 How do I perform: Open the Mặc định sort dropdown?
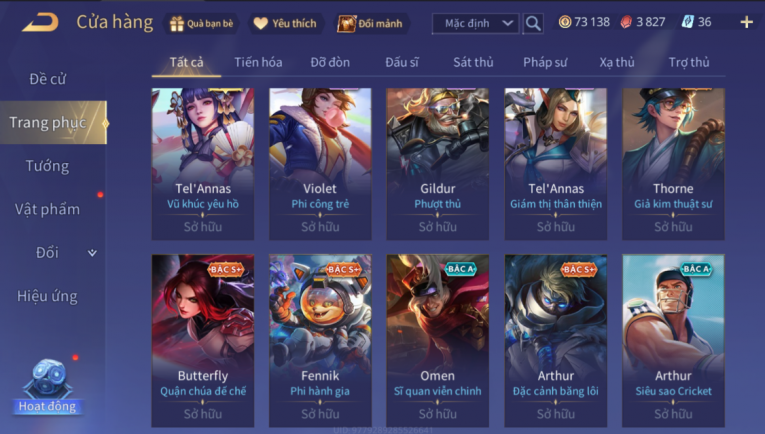point(476,23)
